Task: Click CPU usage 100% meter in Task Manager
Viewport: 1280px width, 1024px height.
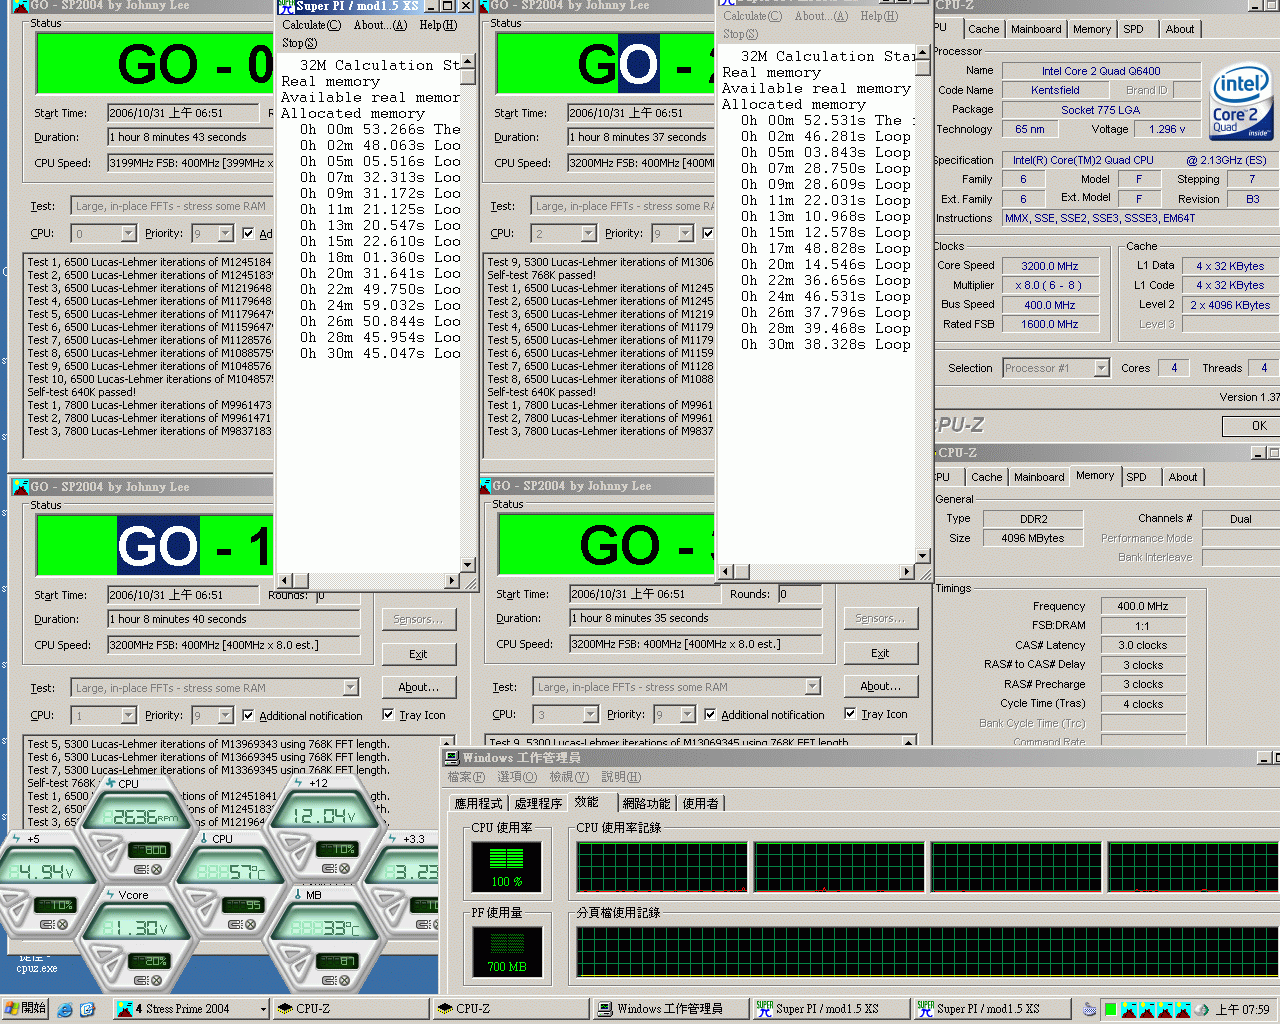Action: click(x=506, y=866)
